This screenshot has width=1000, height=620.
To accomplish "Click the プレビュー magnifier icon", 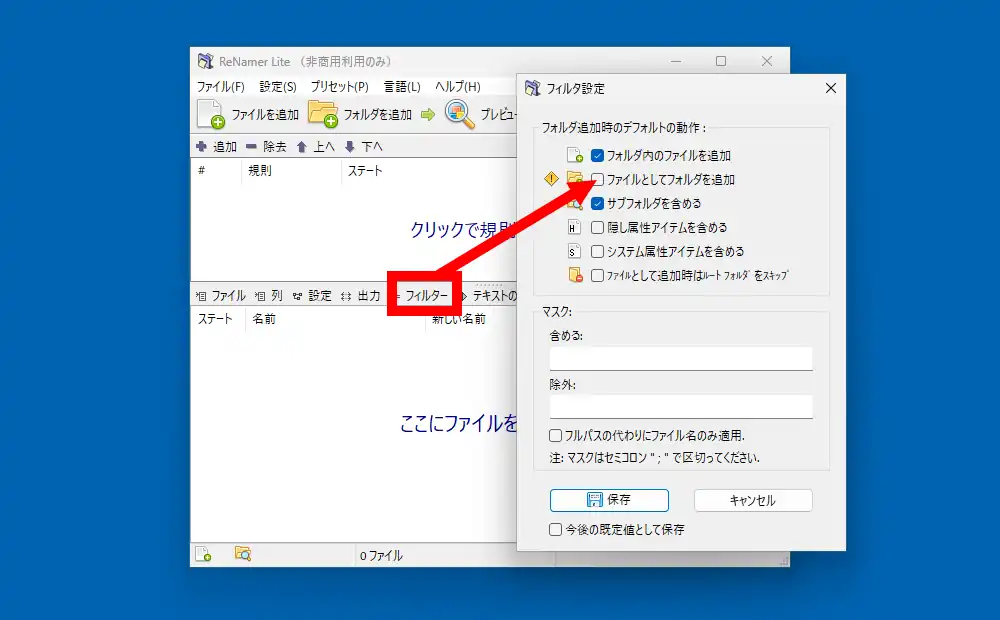I will [x=459, y=114].
